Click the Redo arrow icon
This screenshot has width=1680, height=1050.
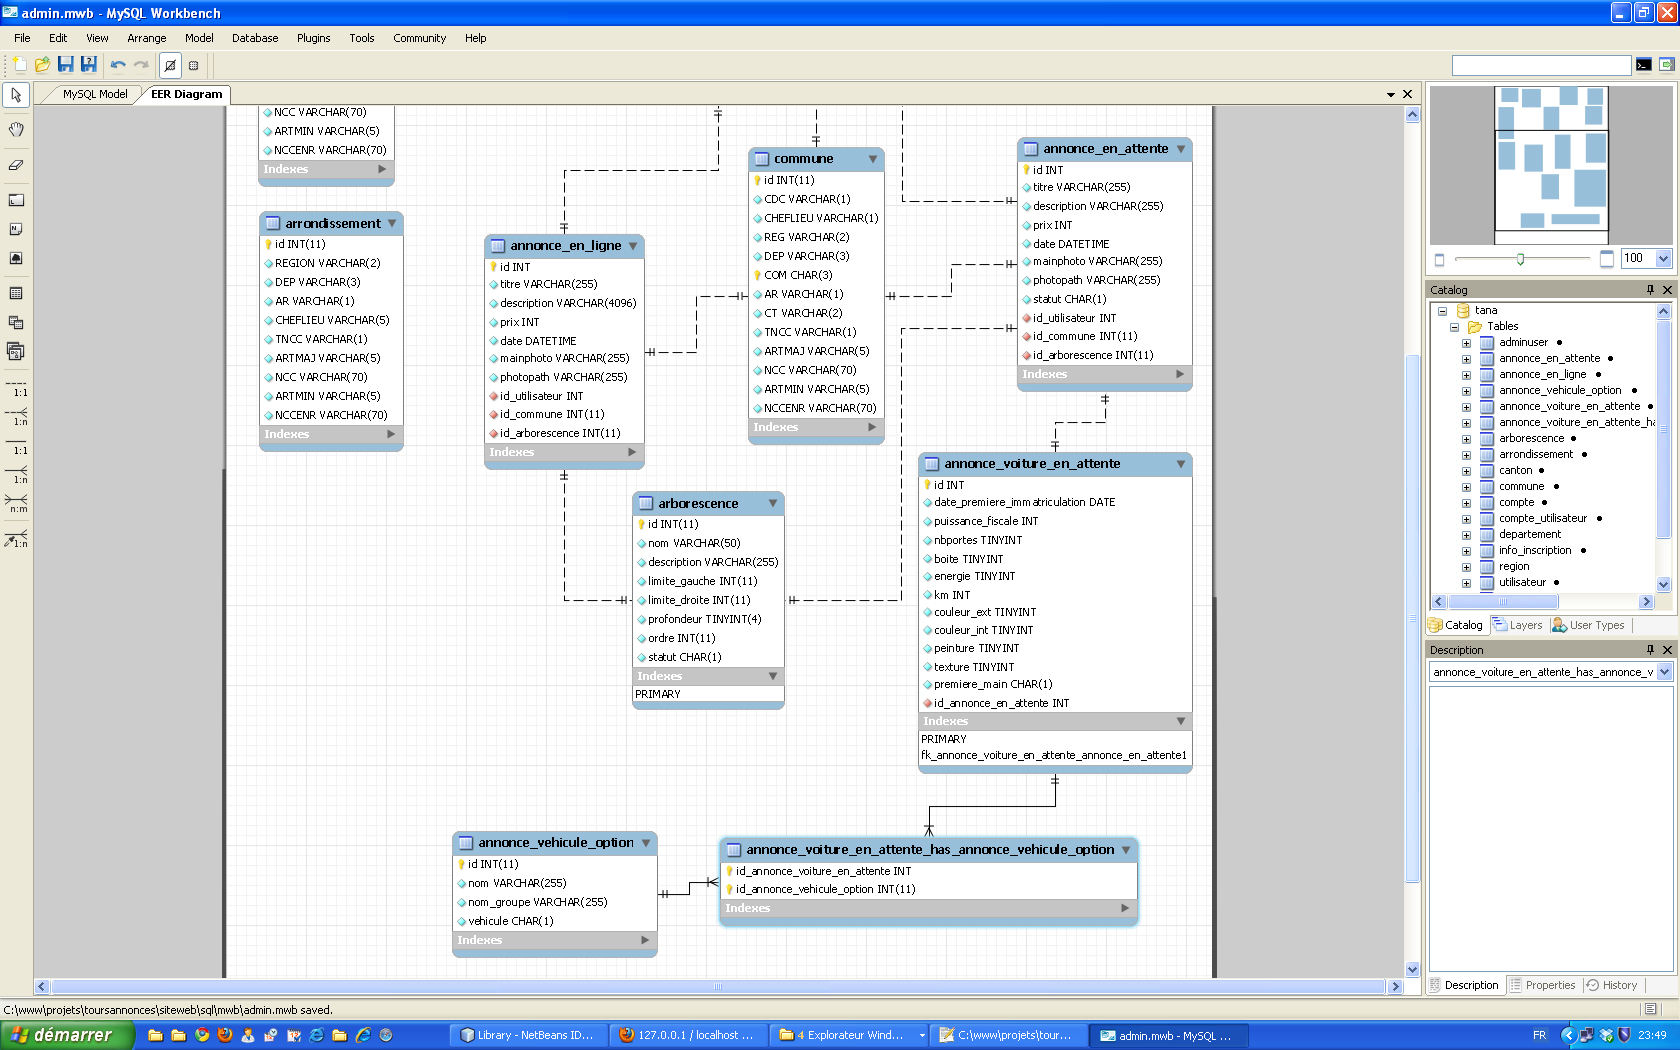click(x=141, y=65)
